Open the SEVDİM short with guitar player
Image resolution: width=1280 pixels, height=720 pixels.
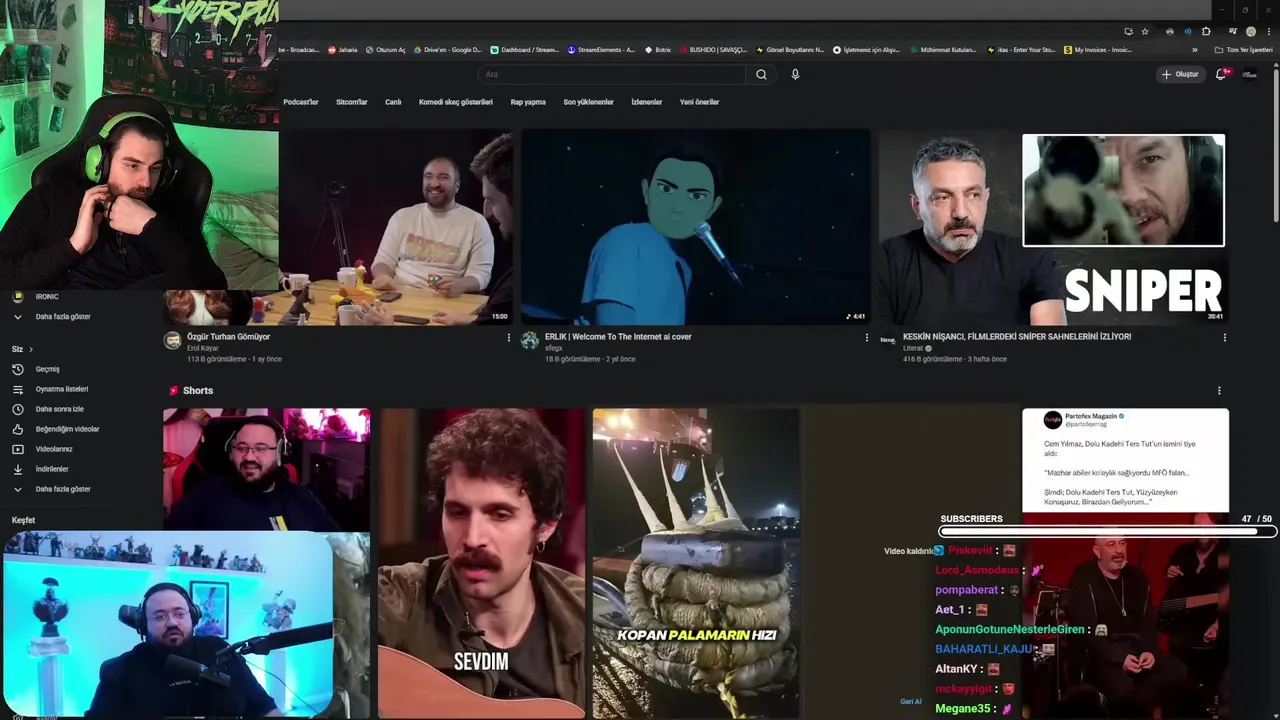(481, 563)
